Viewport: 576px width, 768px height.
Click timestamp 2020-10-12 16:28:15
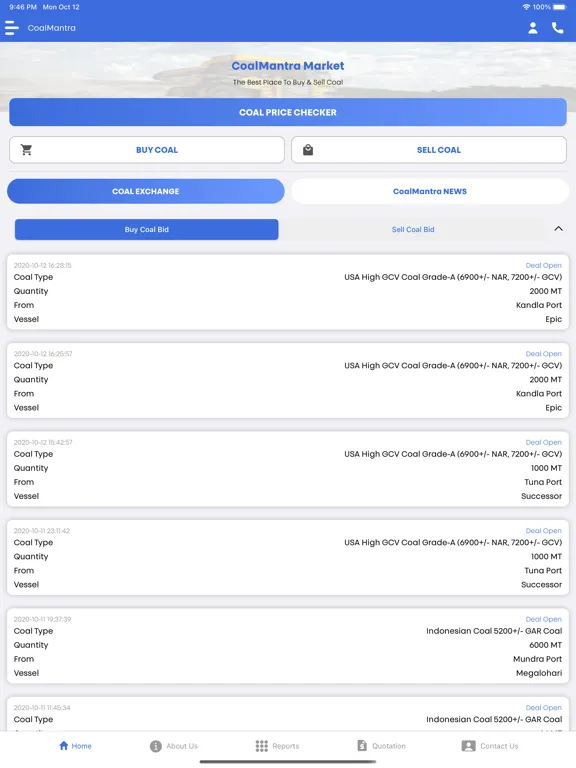click(43, 265)
